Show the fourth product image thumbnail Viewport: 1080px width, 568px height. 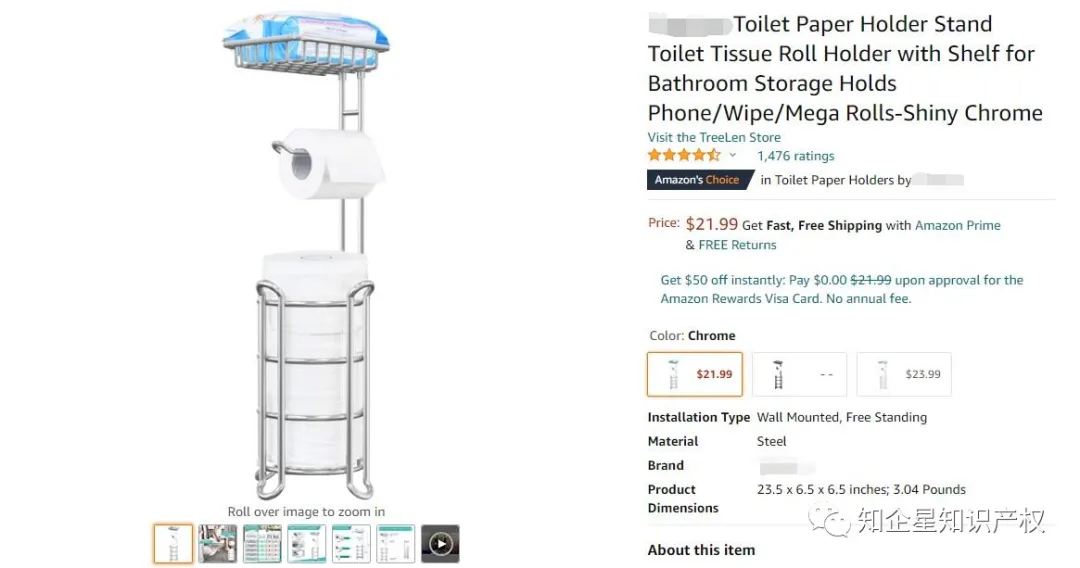point(307,543)
